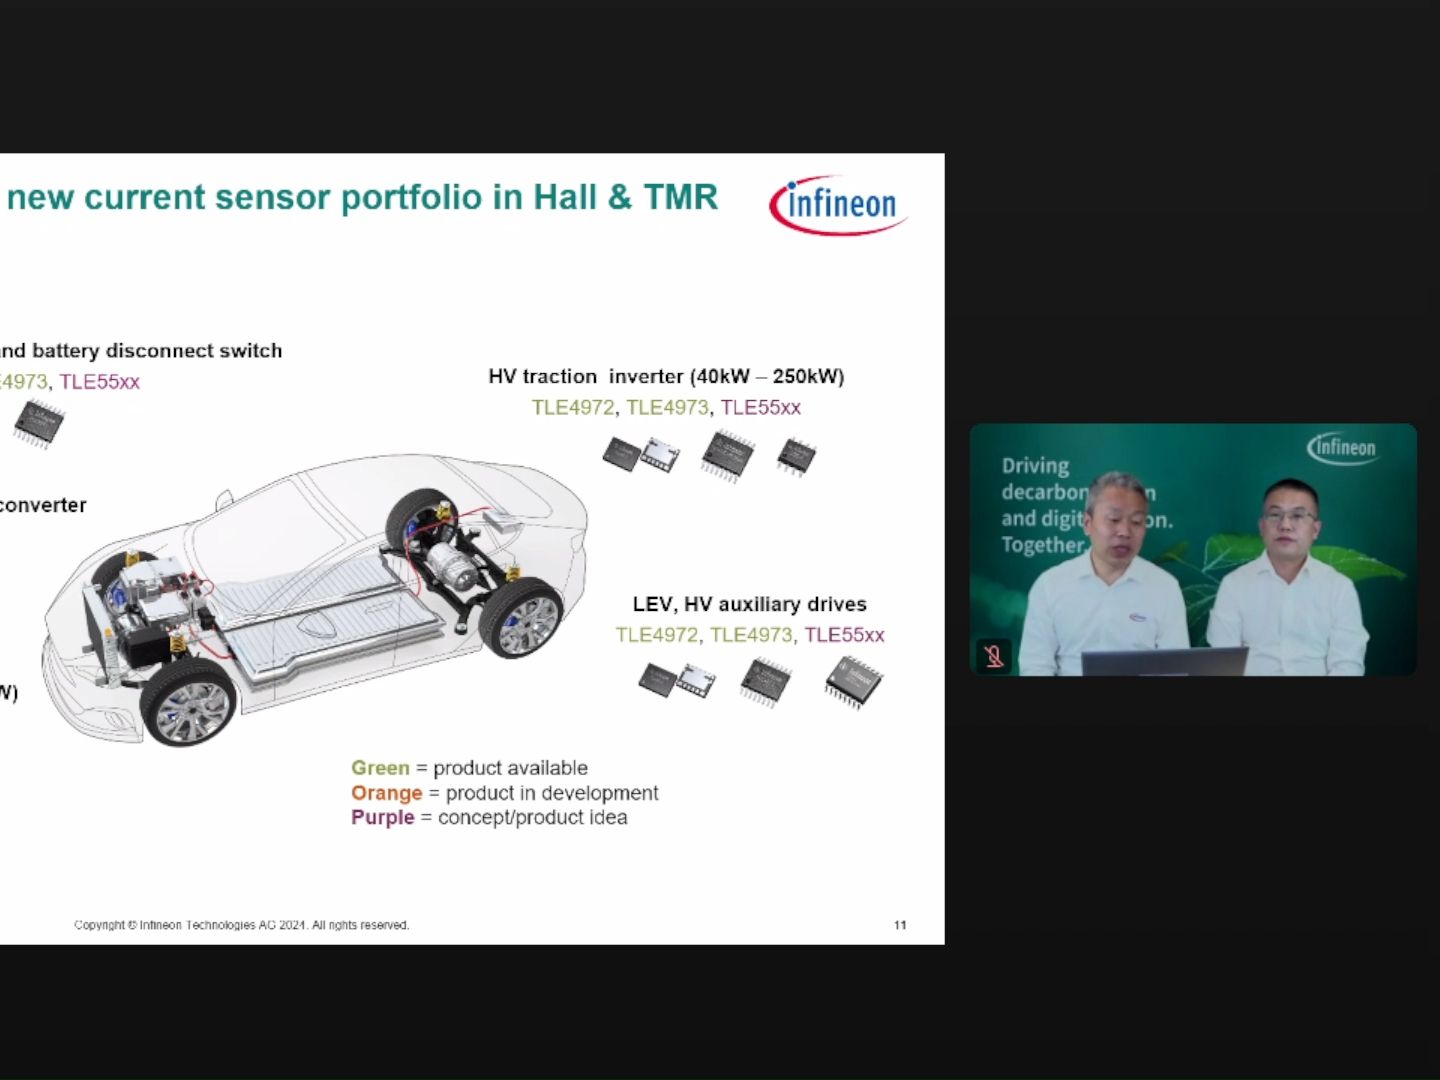The width and height of the screenshot is (1440, 1080).
Task: Click the slide title about current sensor portfolio
Action: [361, 197]
